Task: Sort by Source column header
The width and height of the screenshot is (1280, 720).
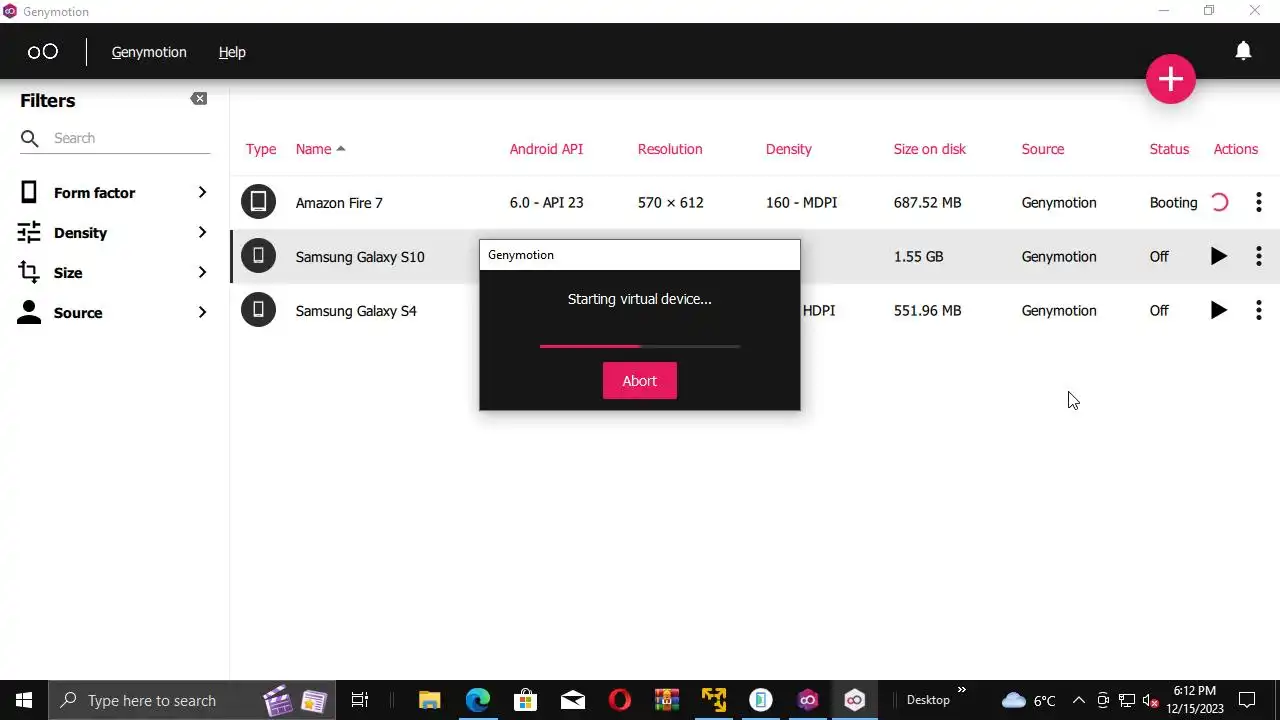Action: (1043, 149)
